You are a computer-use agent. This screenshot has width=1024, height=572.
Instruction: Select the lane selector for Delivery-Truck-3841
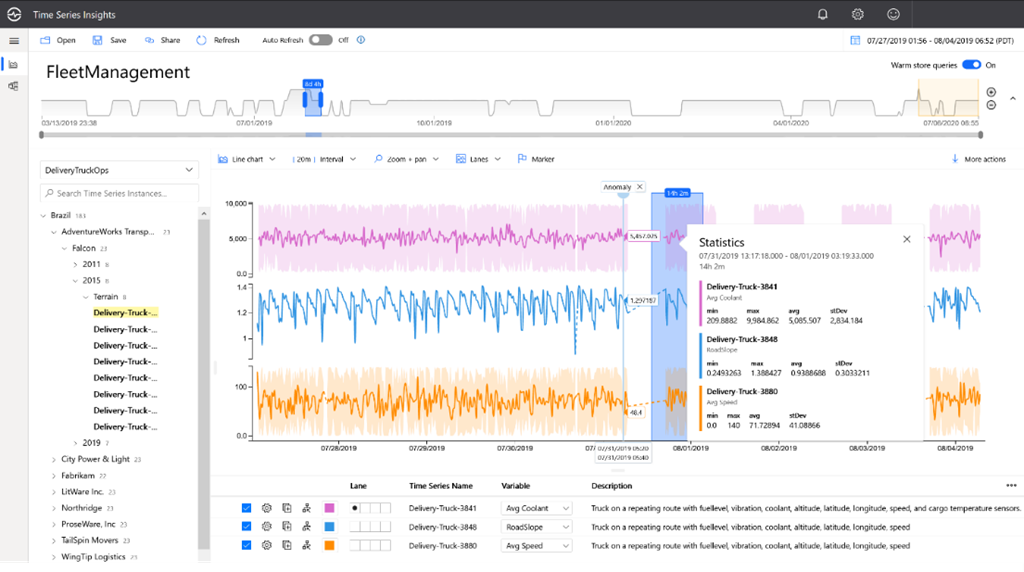[370, 508]
